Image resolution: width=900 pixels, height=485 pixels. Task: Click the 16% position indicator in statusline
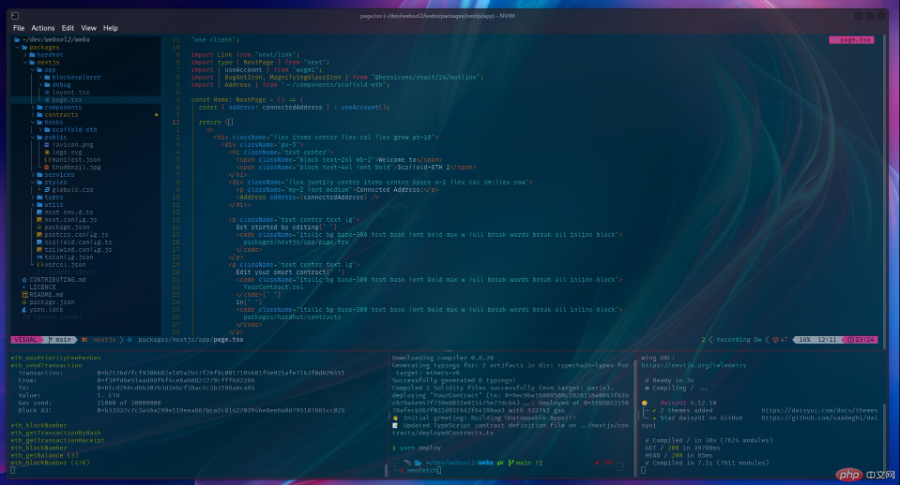tap(805, 339)
